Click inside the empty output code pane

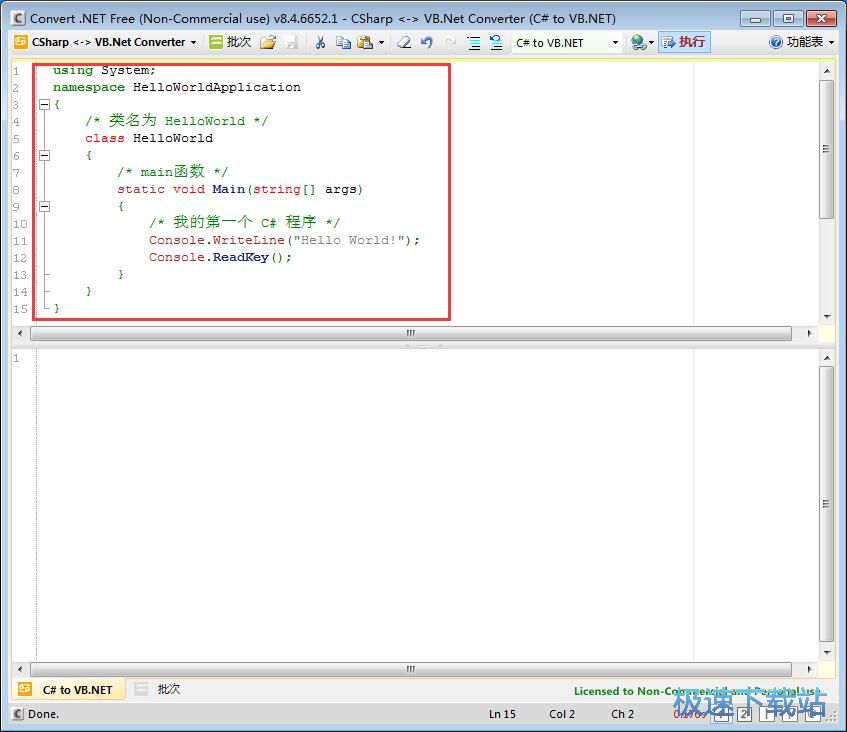(400, 500)
